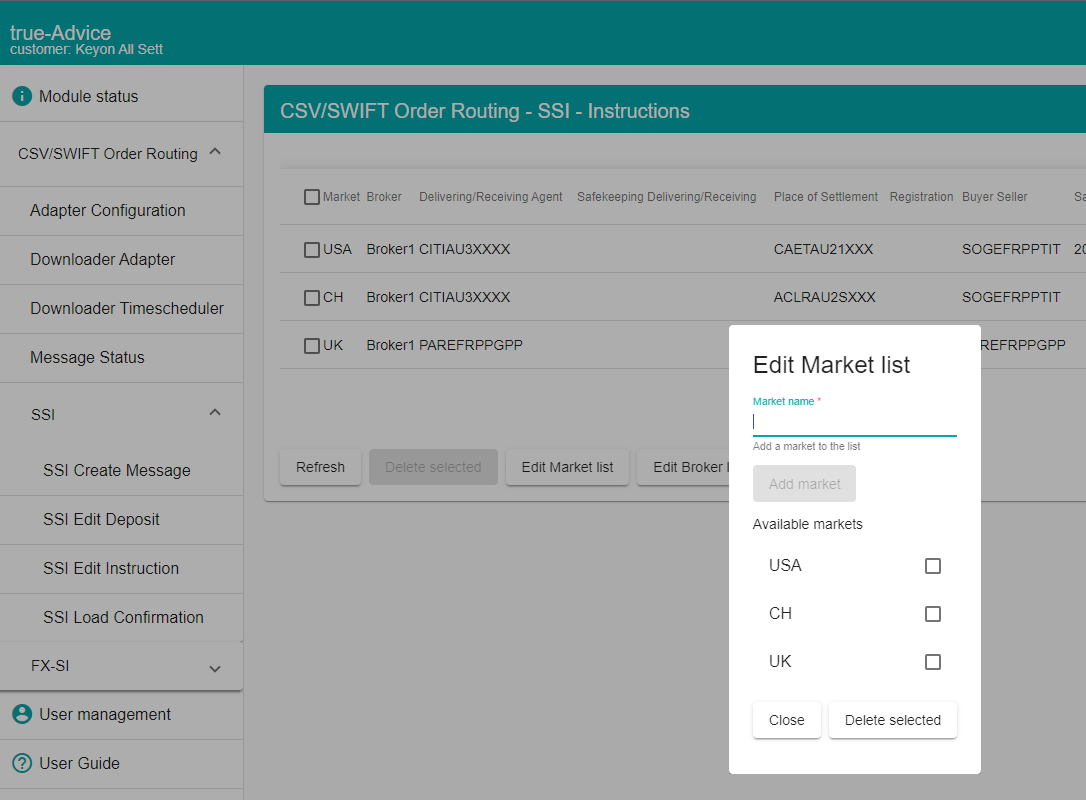Click Safekeeping Delivering/Receiving column header
This screenshot has width=1086, height=800.
click(666, 197)
